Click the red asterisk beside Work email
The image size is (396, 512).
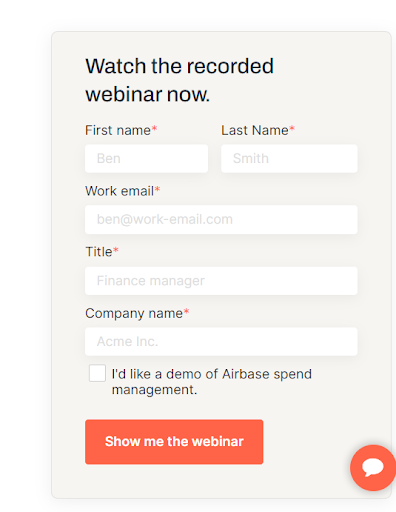point(157,189)
